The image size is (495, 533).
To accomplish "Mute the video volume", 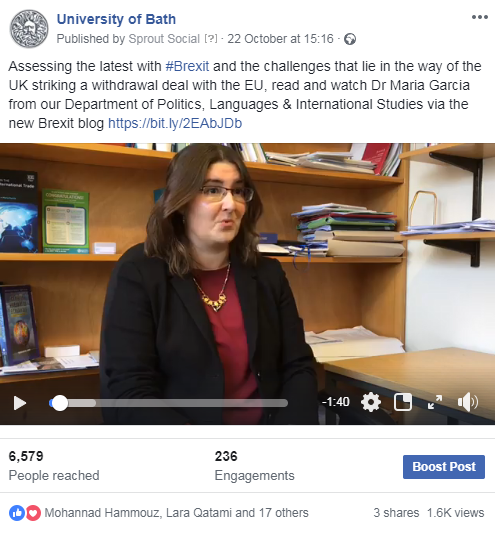I will click(467, 402).
